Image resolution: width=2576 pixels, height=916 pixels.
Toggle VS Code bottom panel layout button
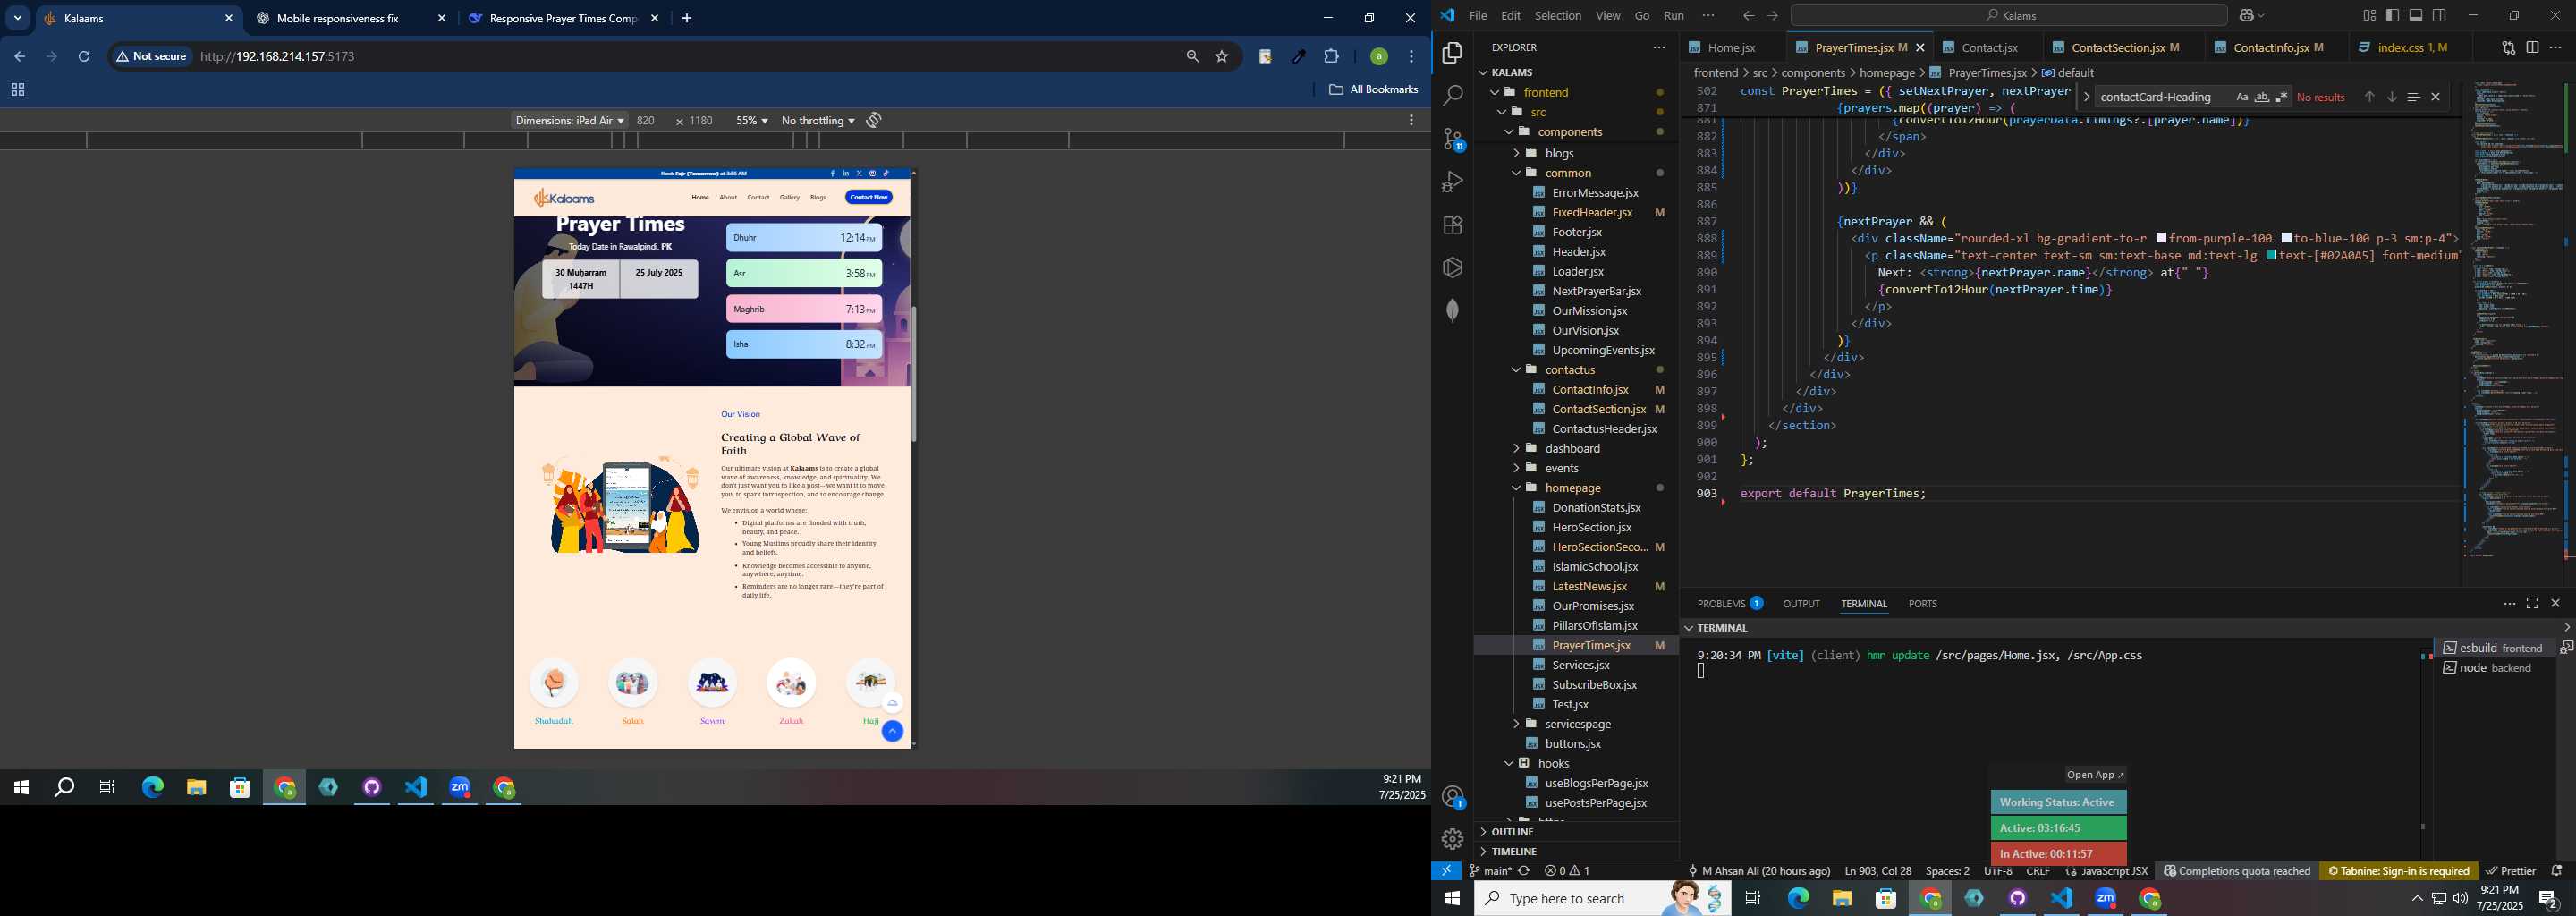[x=2416, y=15]
